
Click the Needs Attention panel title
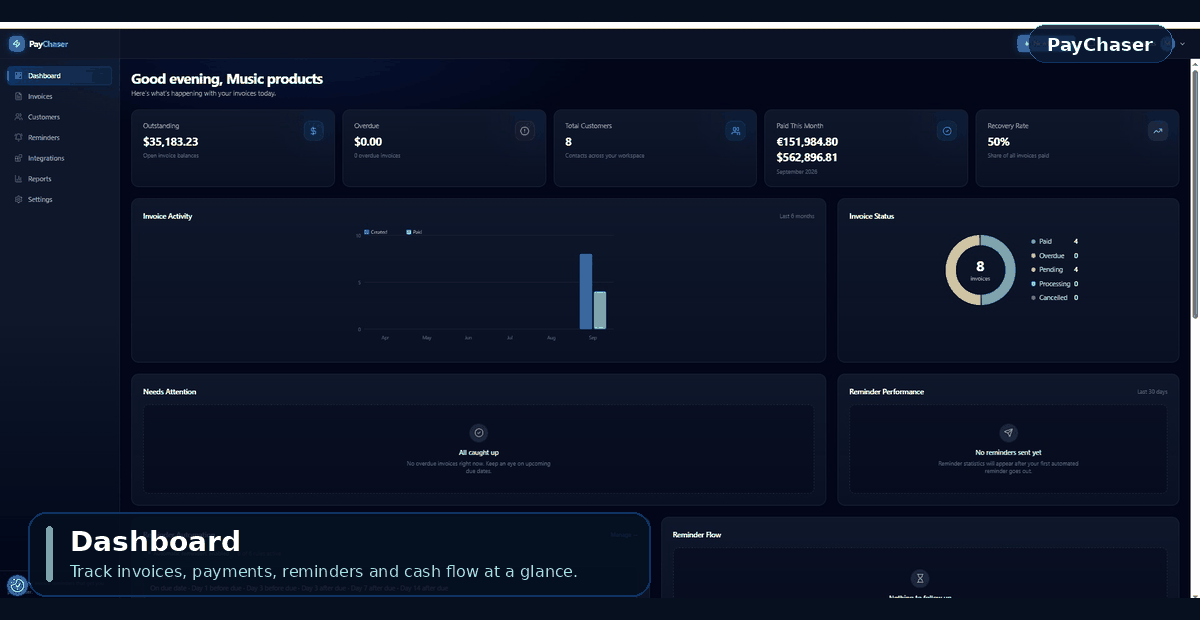(170, 392)
